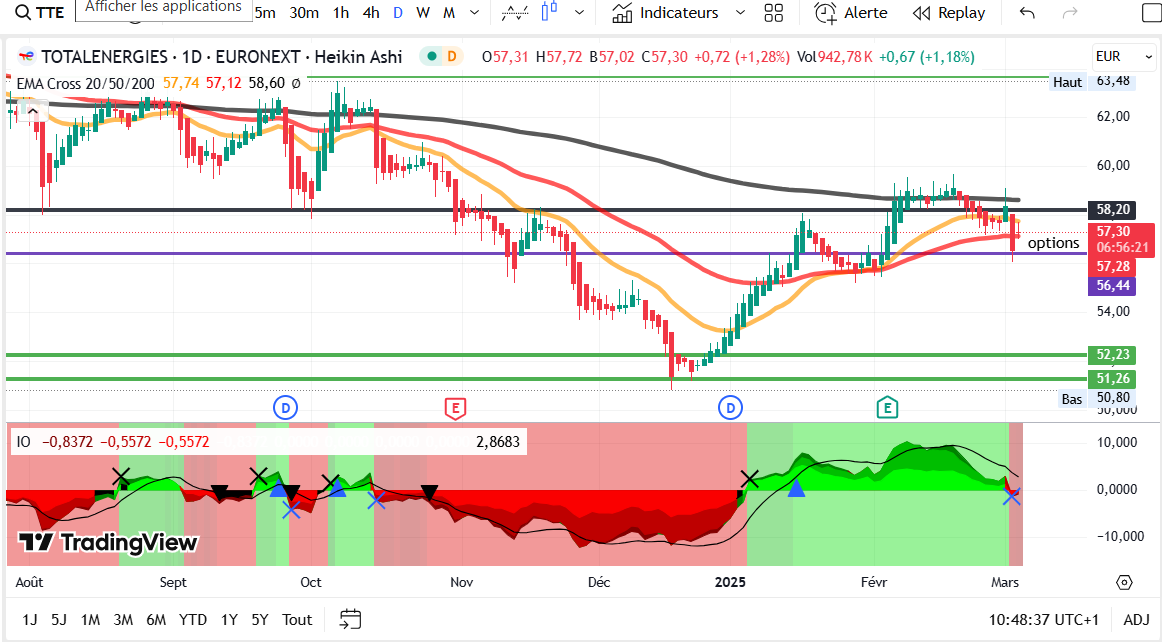Screen dimensions: 1162x642
Task: Set range to YTD
Action: tap(193, 620)
